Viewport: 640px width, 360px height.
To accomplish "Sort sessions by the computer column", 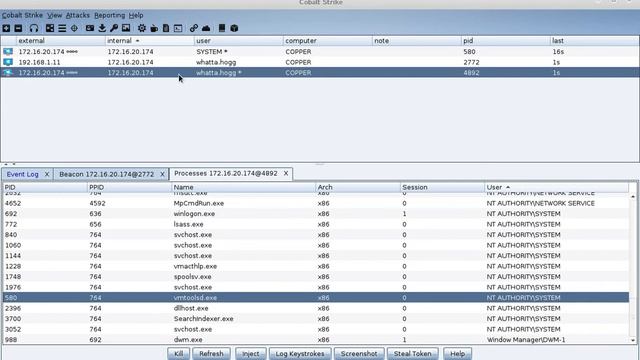I will [327, 41].
